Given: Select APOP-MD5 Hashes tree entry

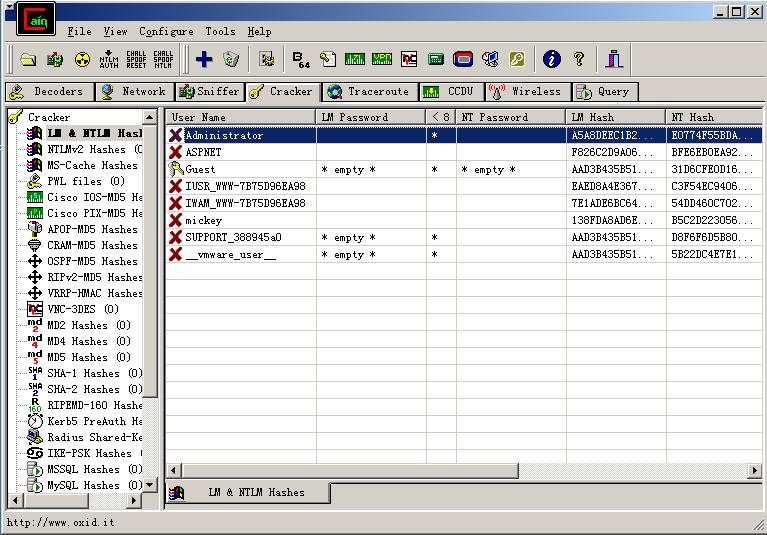Looking at the screenshot, I should [x=83, y=229].
